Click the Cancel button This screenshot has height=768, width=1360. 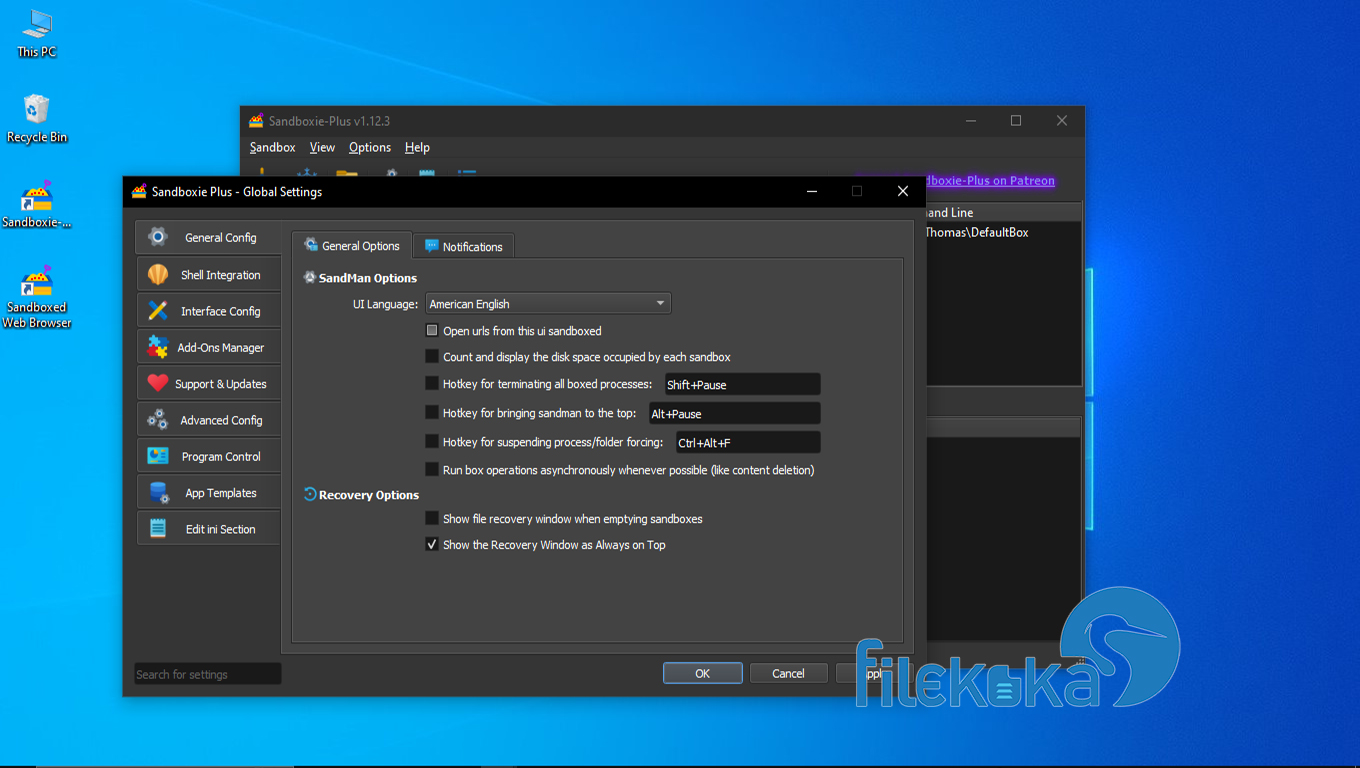788,674
